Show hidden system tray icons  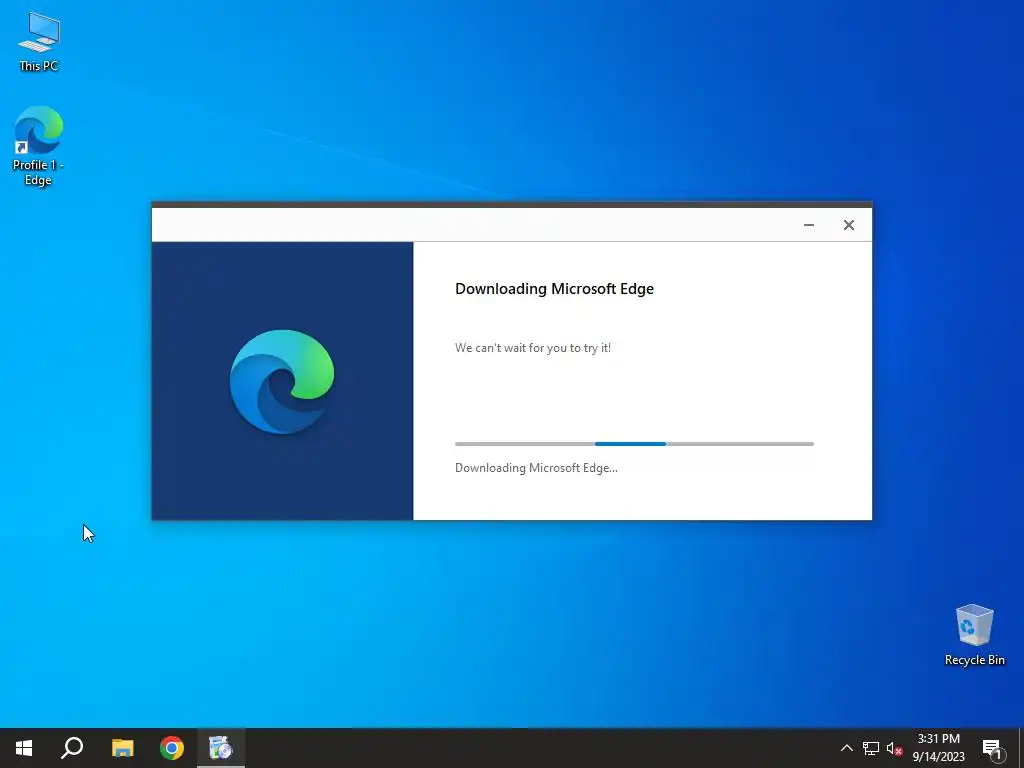click(846, 748)
